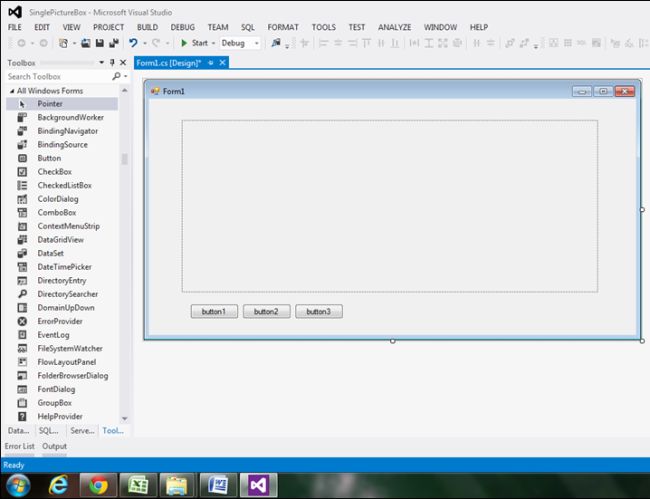Open the BUILD menu
650x499 pixels.
click(x=147, y=27)
